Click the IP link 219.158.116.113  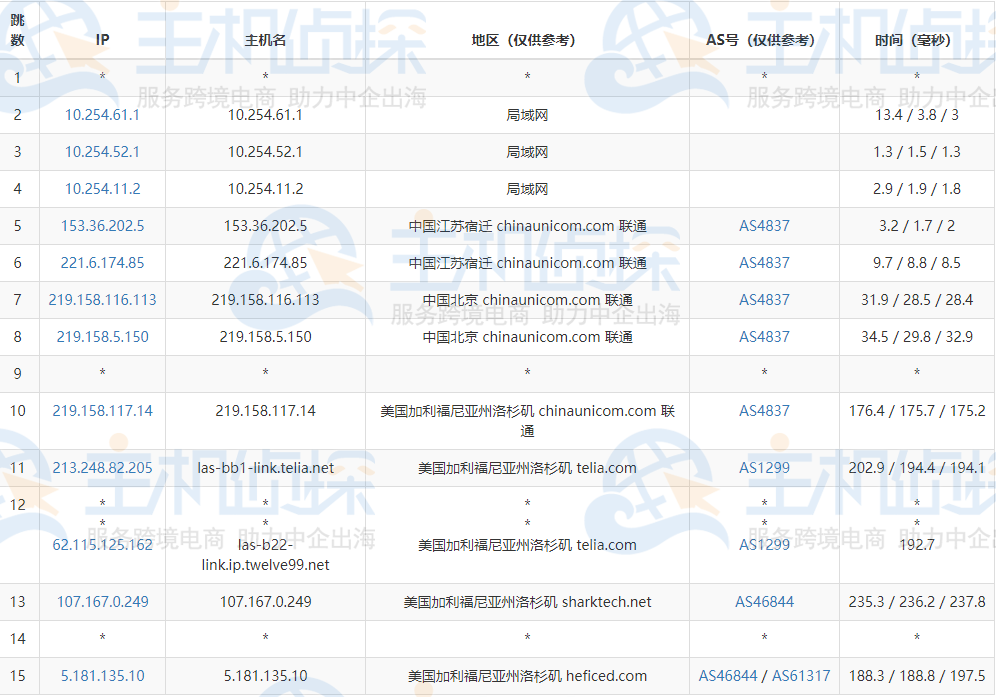click(100, 299)
